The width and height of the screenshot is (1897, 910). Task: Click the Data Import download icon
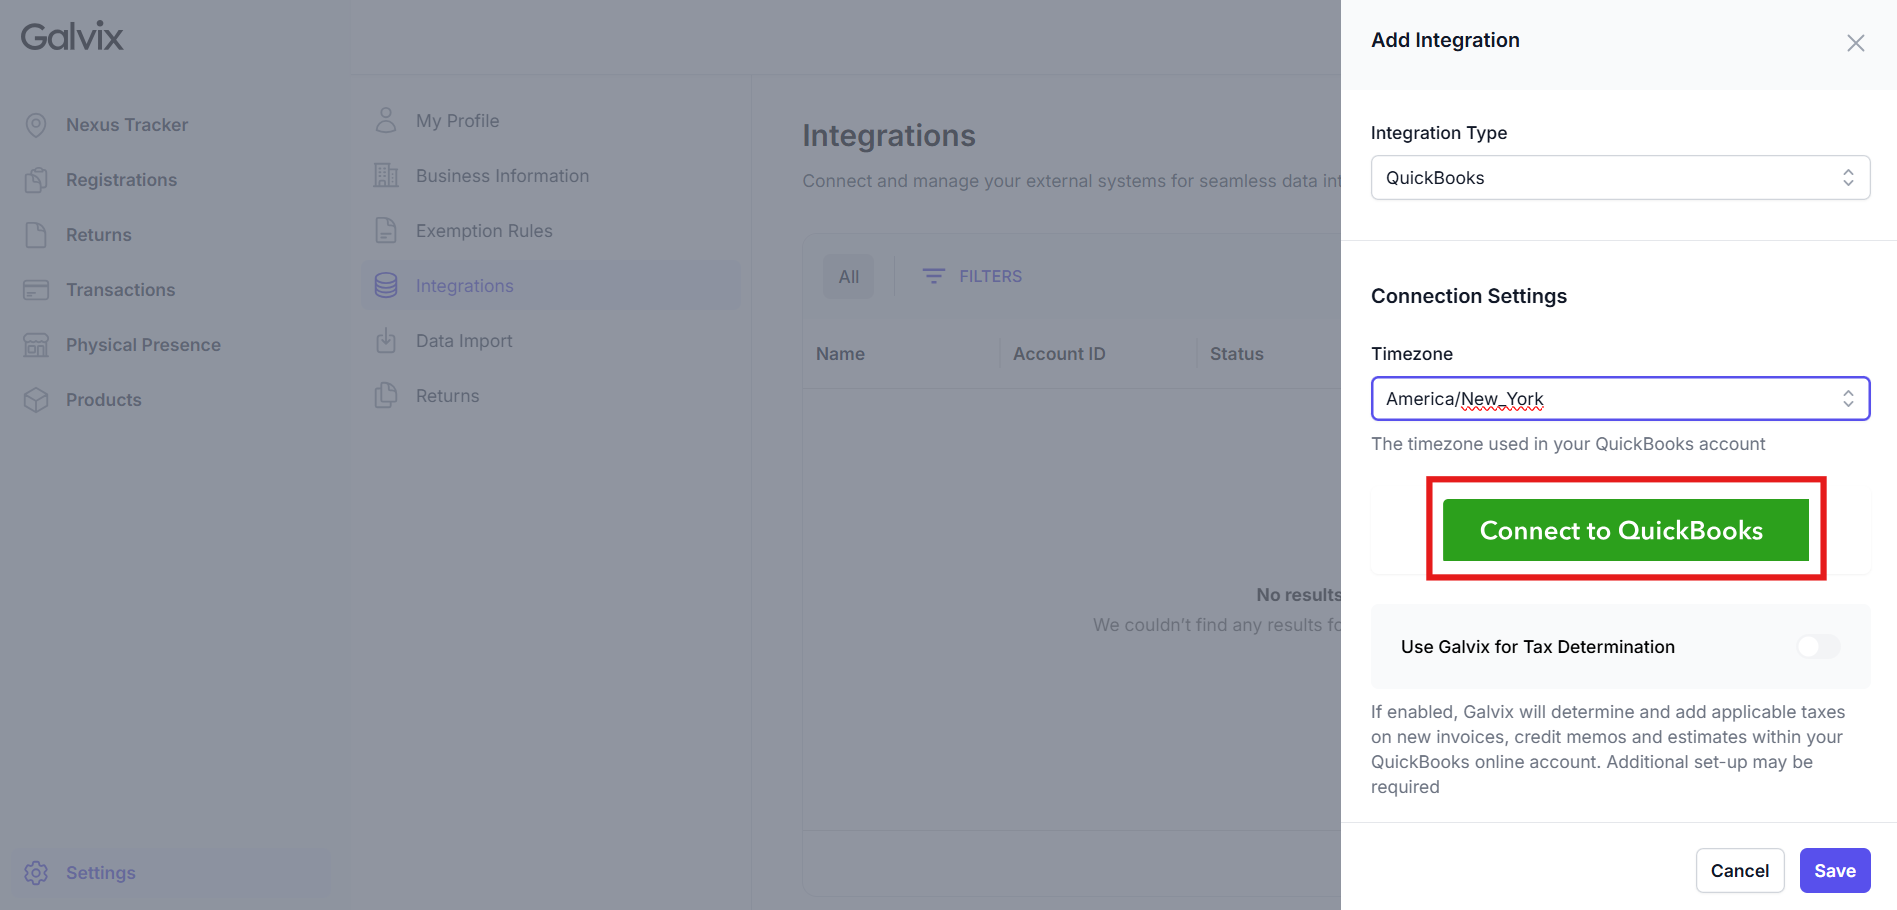386,341
